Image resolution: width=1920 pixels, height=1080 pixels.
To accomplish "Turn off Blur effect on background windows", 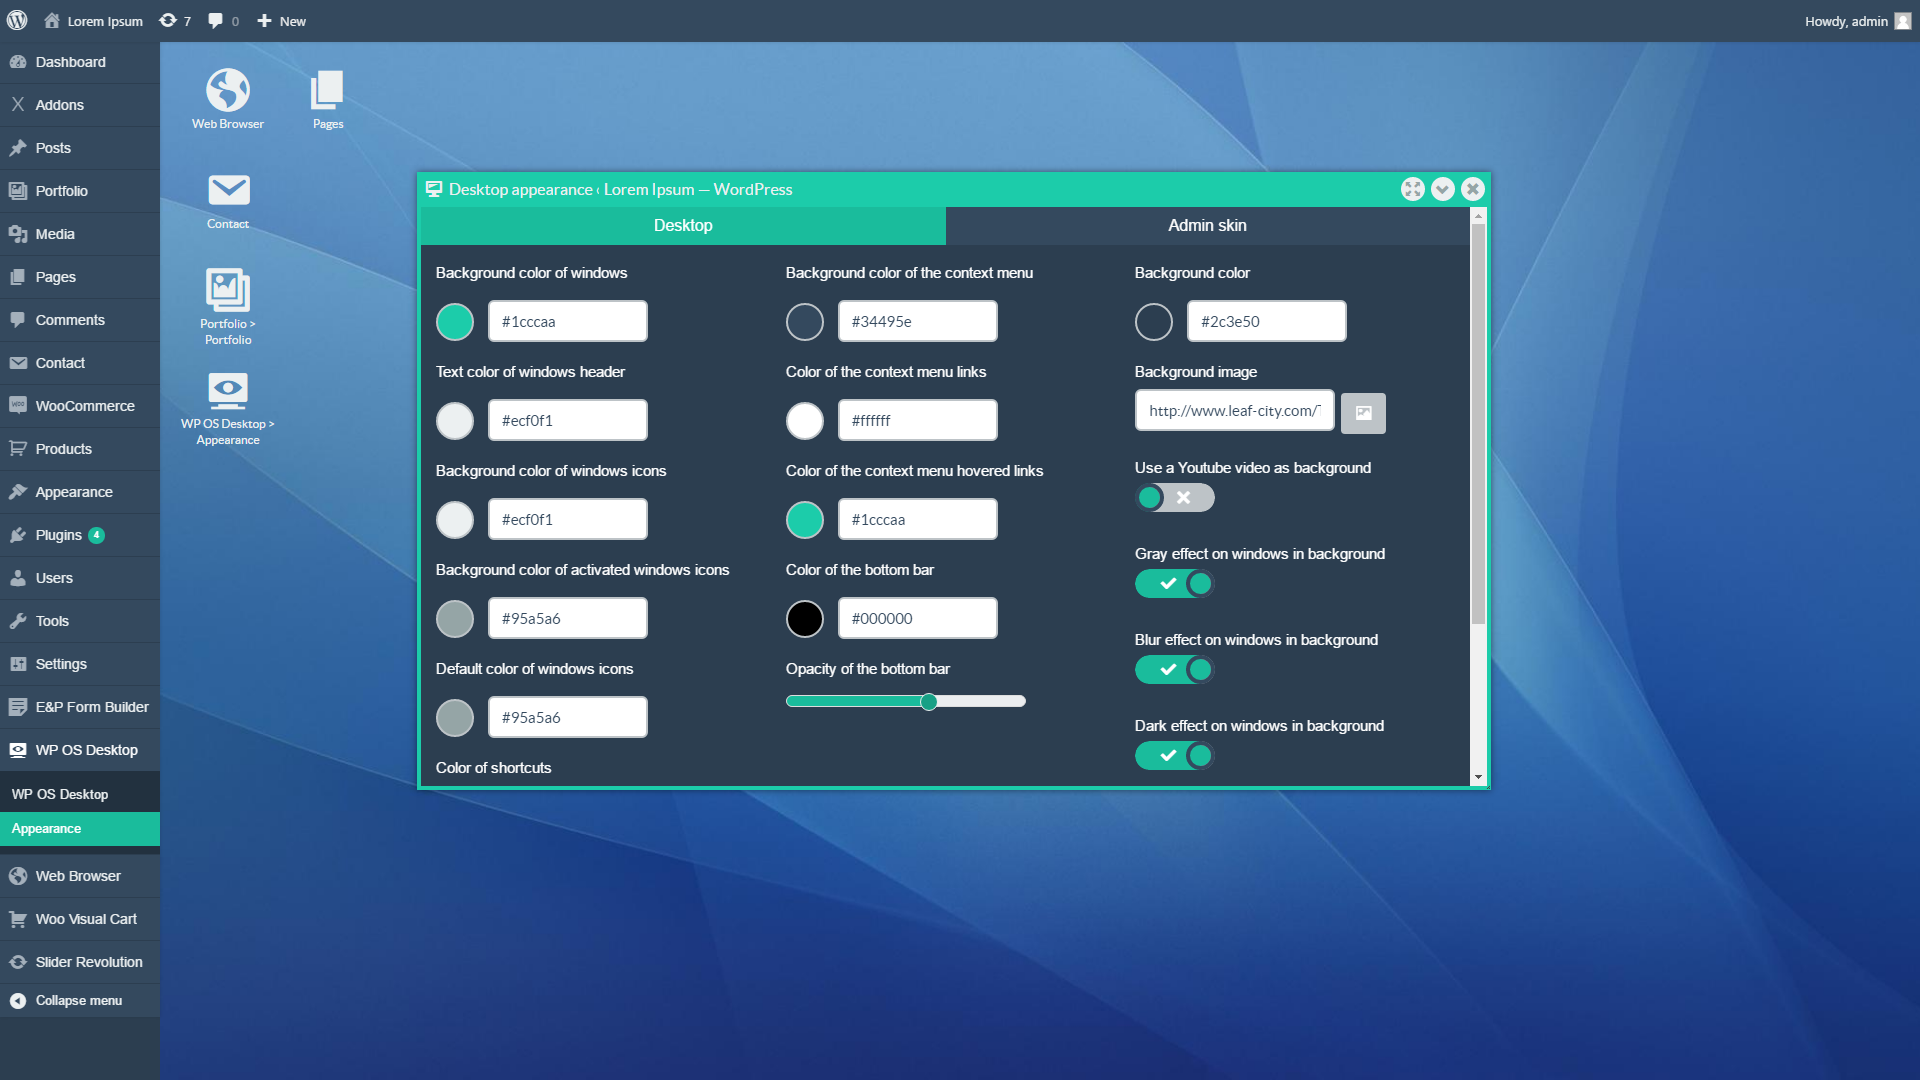I will click(1174, 669).
